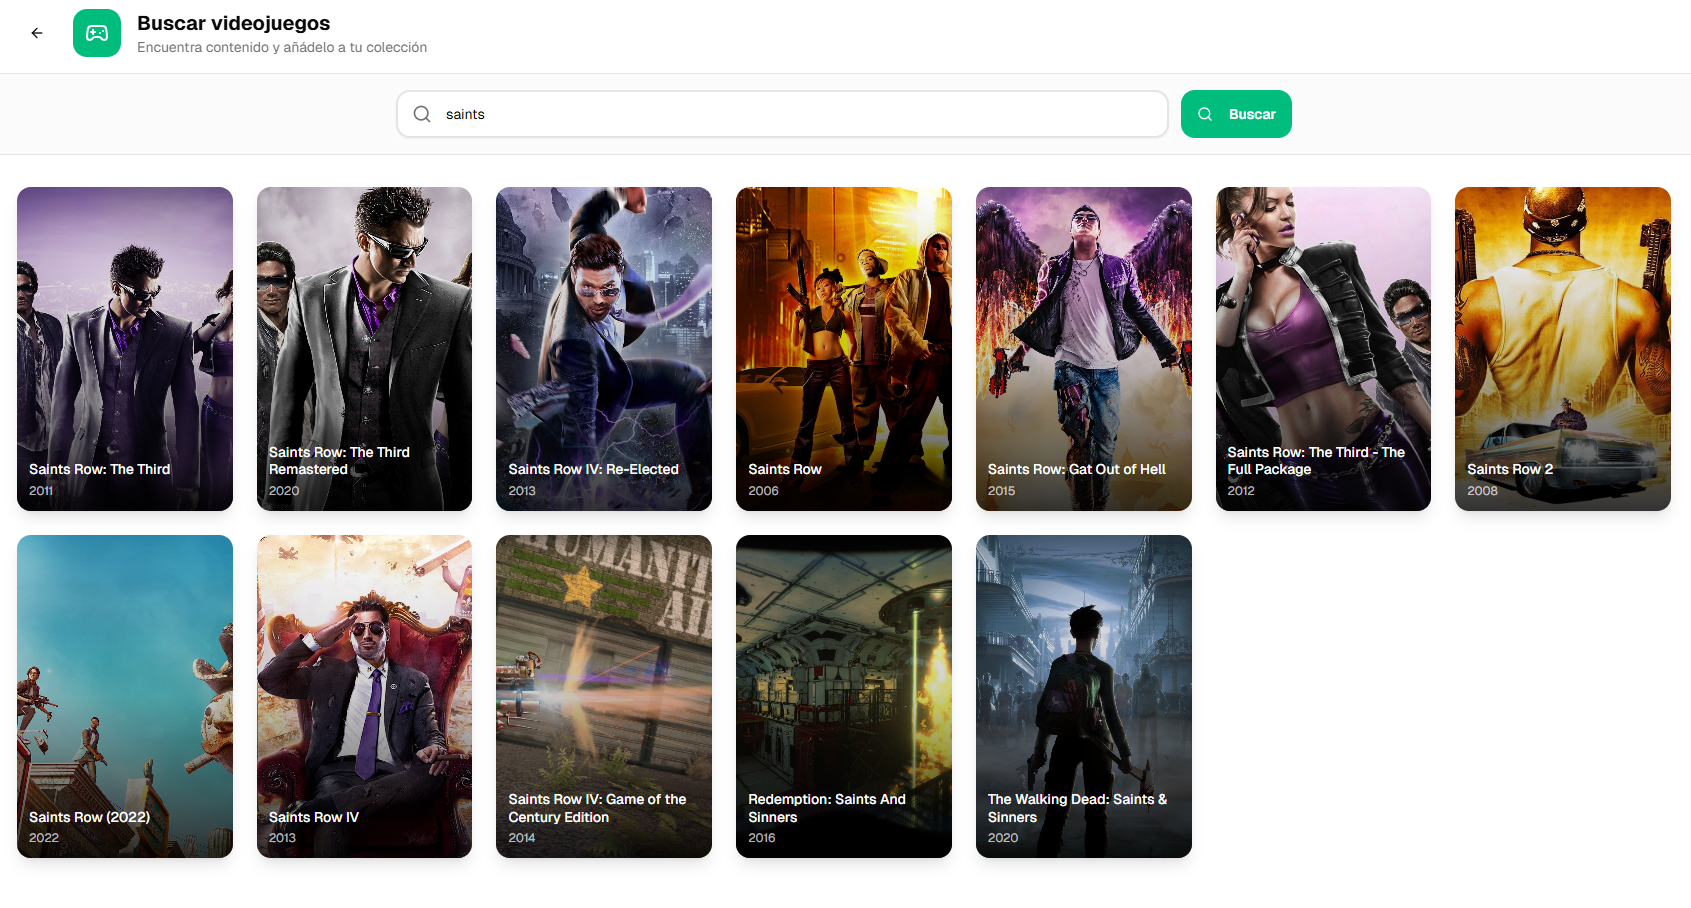Viewport: 1691px width, 908px height.
Task: Open Saints Row 2 from 2008
Action: tap(1563, 348)
